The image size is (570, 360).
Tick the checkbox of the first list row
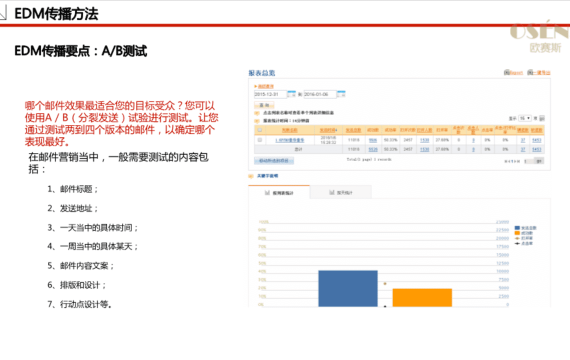260,140
